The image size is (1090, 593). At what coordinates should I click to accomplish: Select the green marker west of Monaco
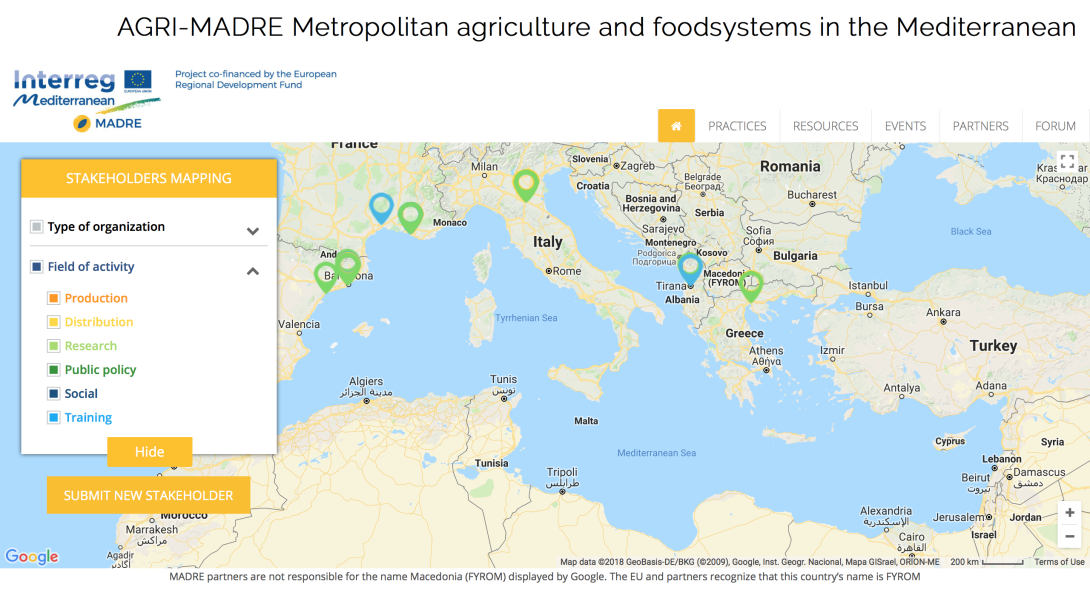[x=410, y=218]
